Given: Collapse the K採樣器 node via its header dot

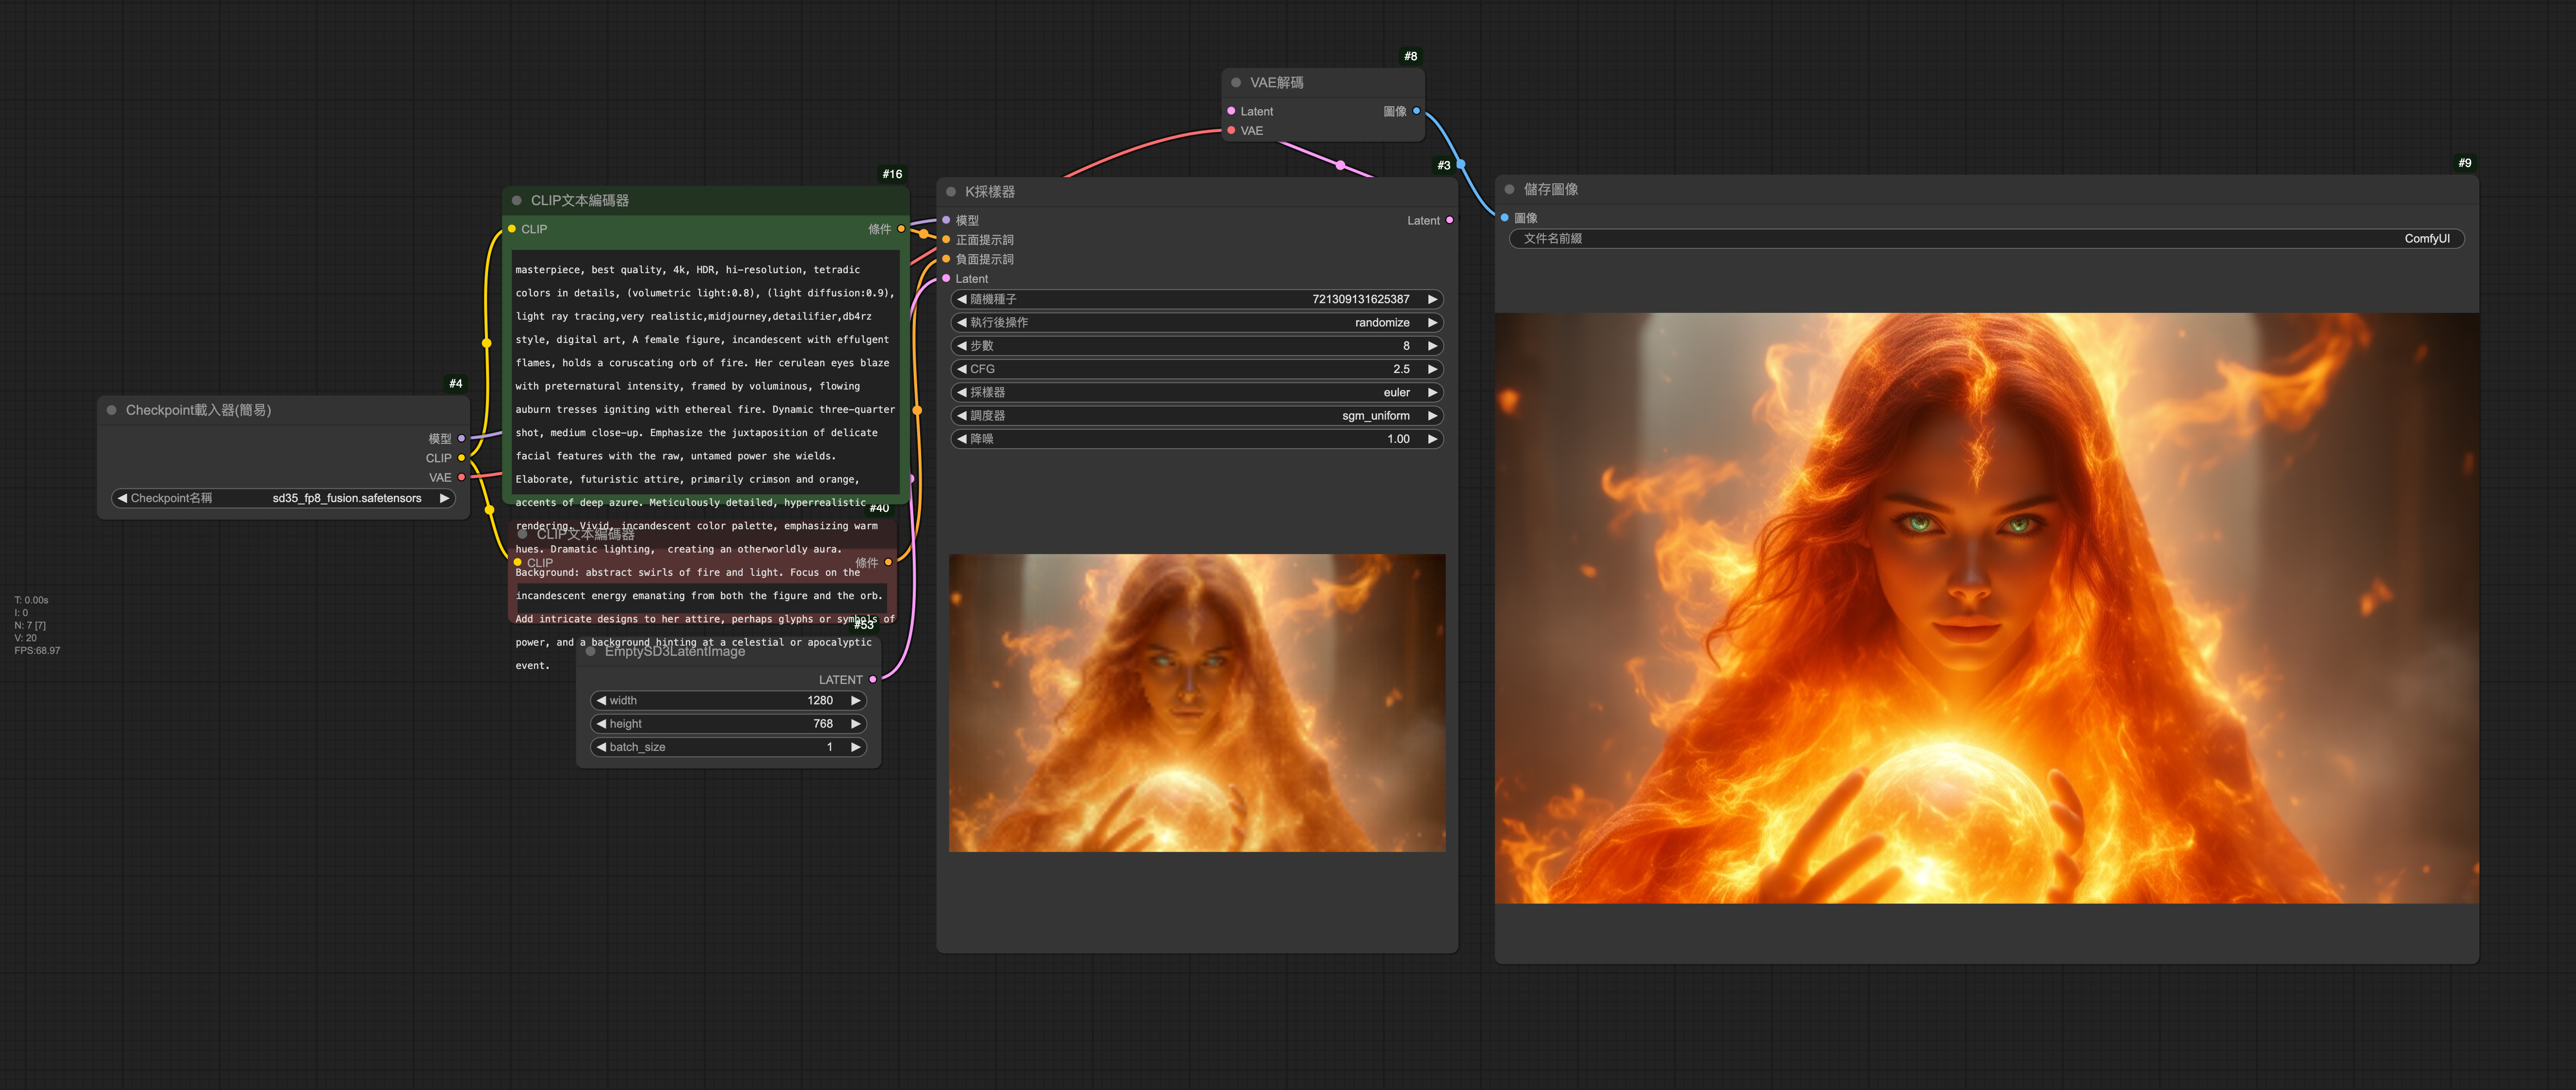Looking at the screenshot, I should pos(950,192).
